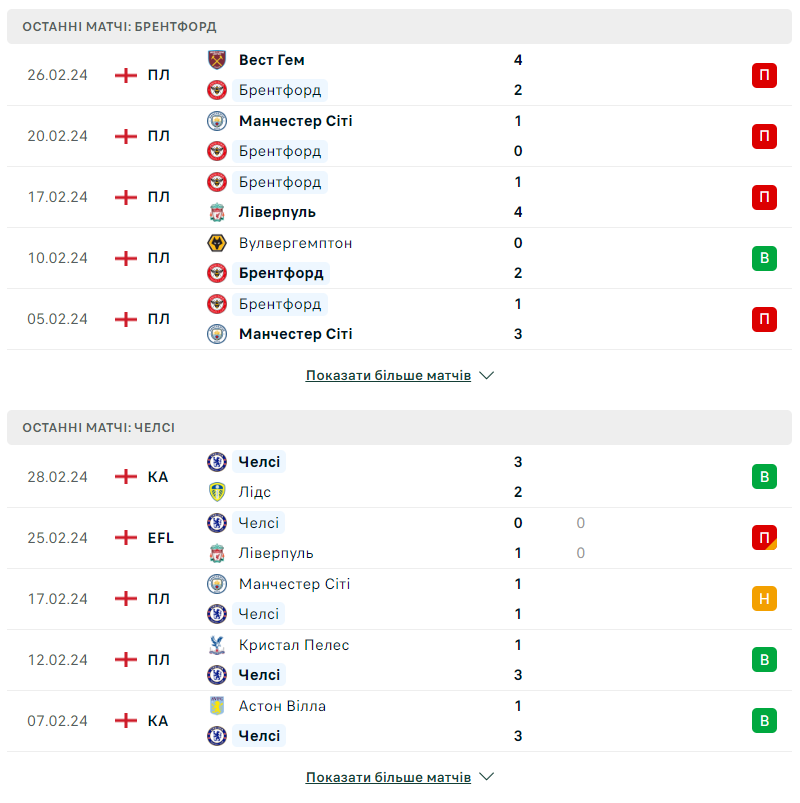Click the Manchester City crest in 20.02.24 match
Screen dimensions: 800x803
click(x=217, y=121)
